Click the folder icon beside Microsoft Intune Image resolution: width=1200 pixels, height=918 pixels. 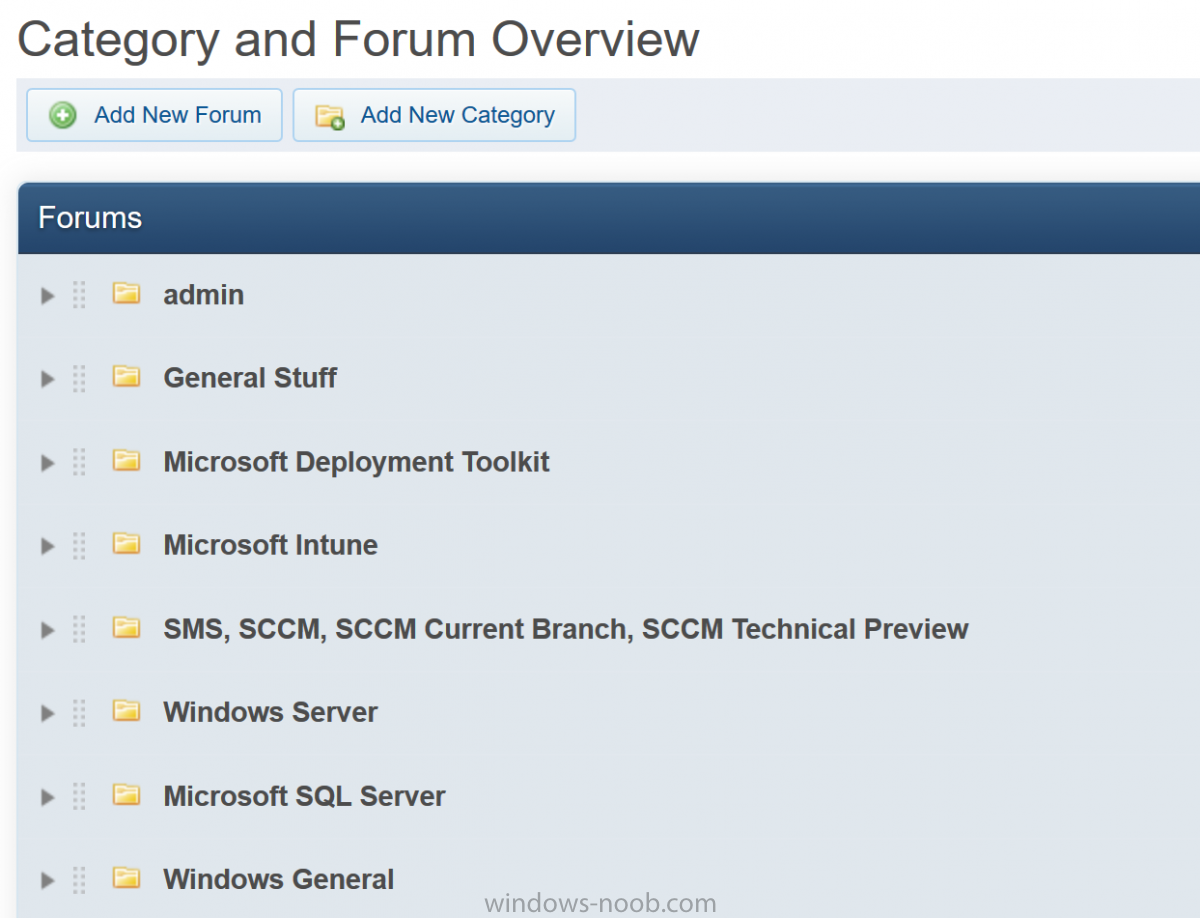click(x=126, y=544)
